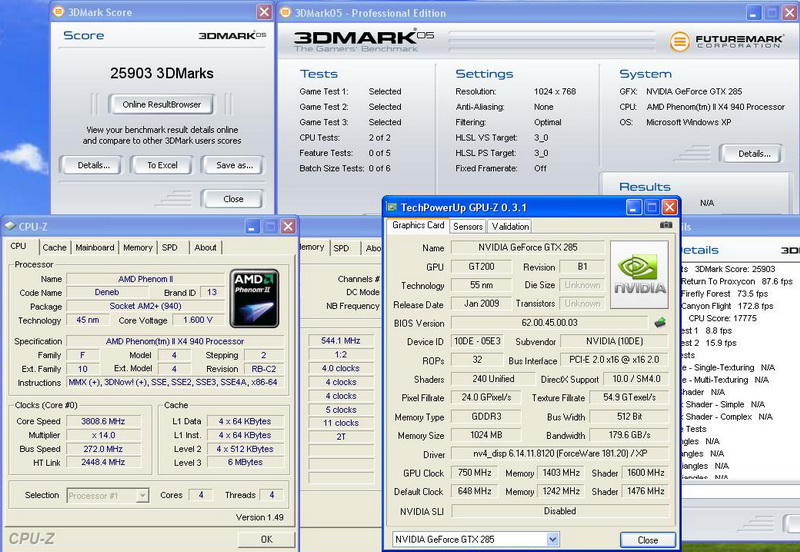Open the SPD tab in front CPU-Z
Image resolution: width=800 pixels, height=552 pixels.
click(169, 247)
